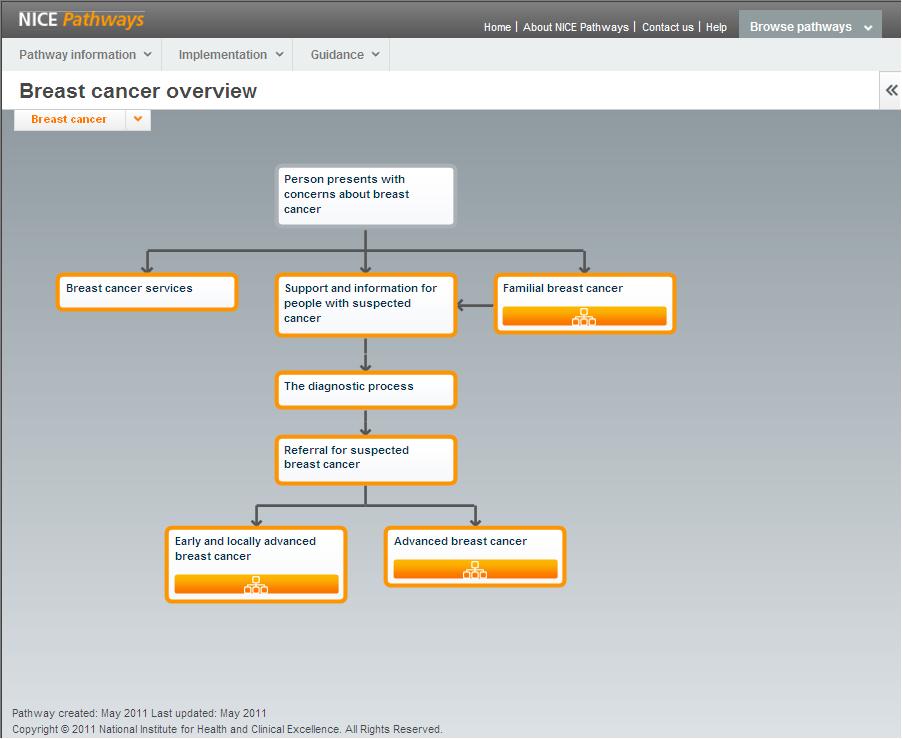This screenshot has width=902, height=739.
Task: Collapse the side panel with the double-chevron
Action: click(890, 90)
